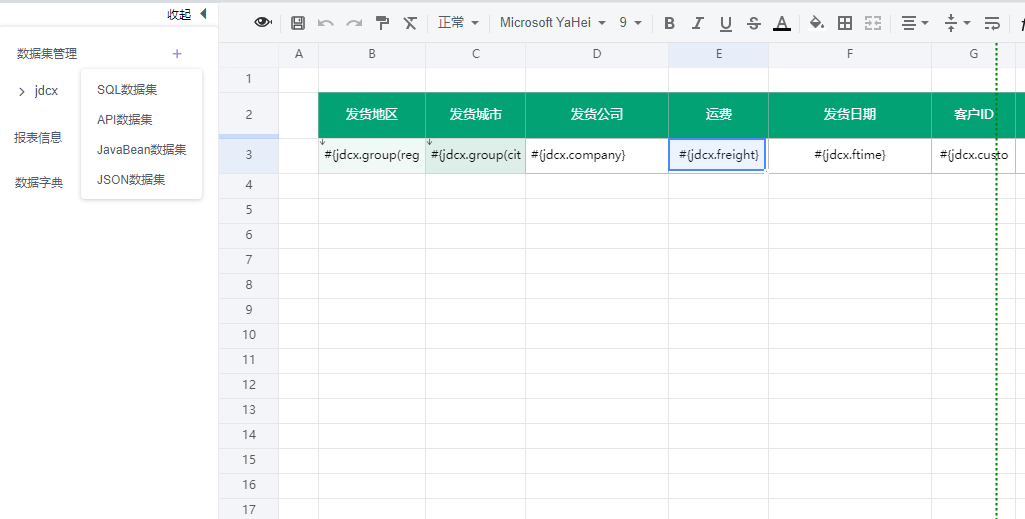Screen dimensions: 1025x519
Task: Toggle underline formatting
Action: coord(726,24)
